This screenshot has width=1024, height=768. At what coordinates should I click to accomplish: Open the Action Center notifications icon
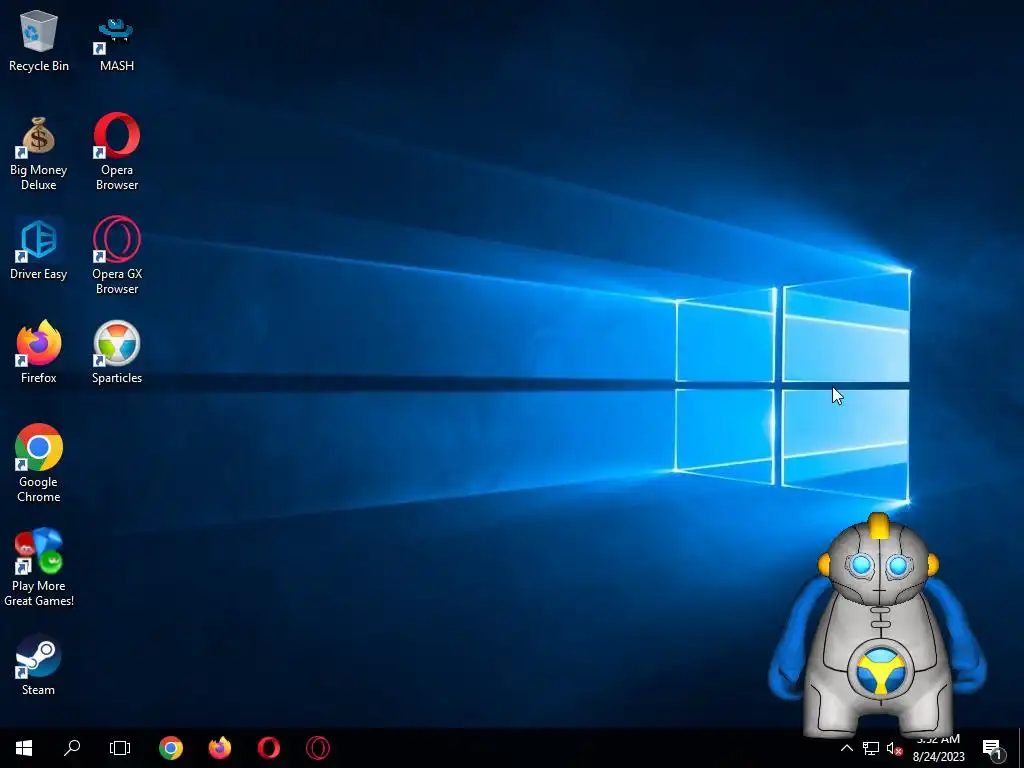pos(992,748)
